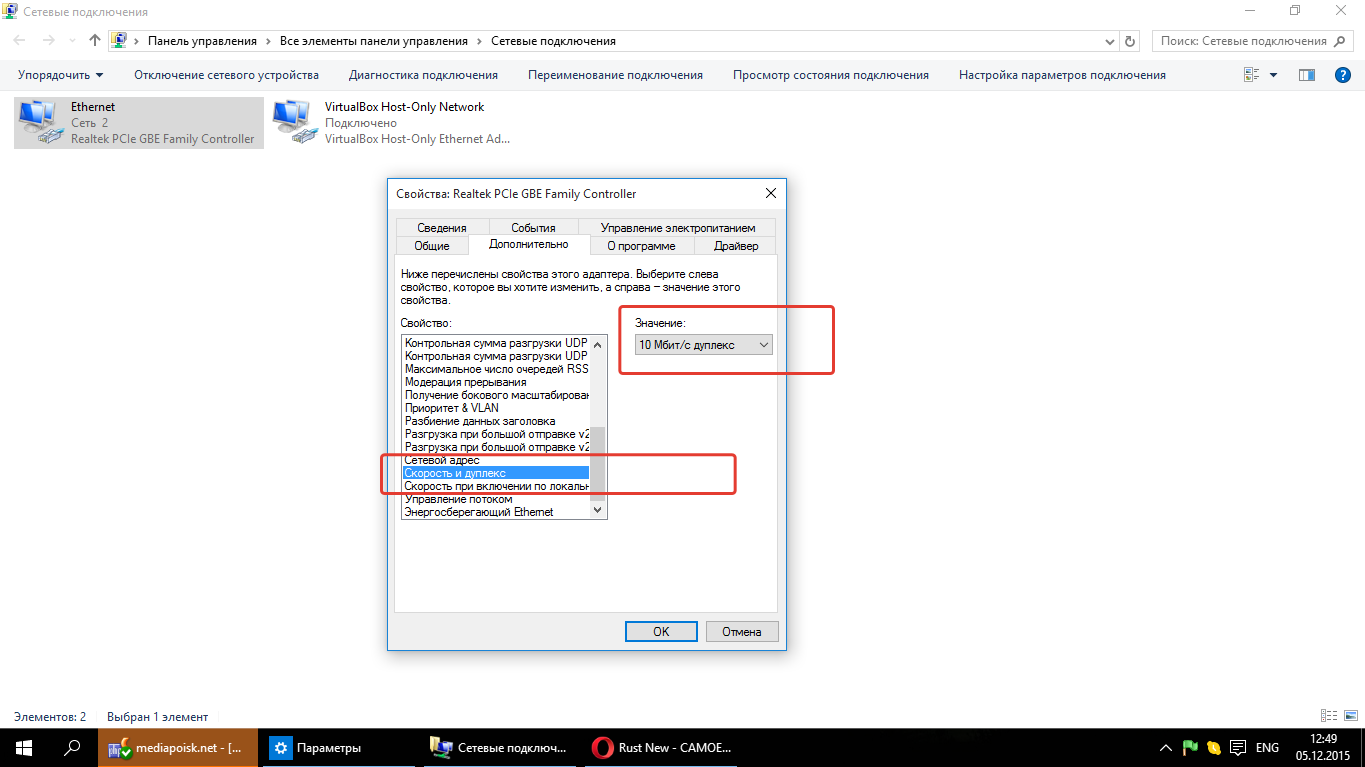
Task: Select Скорость при включении по локальной property
Action: (496, 486)
